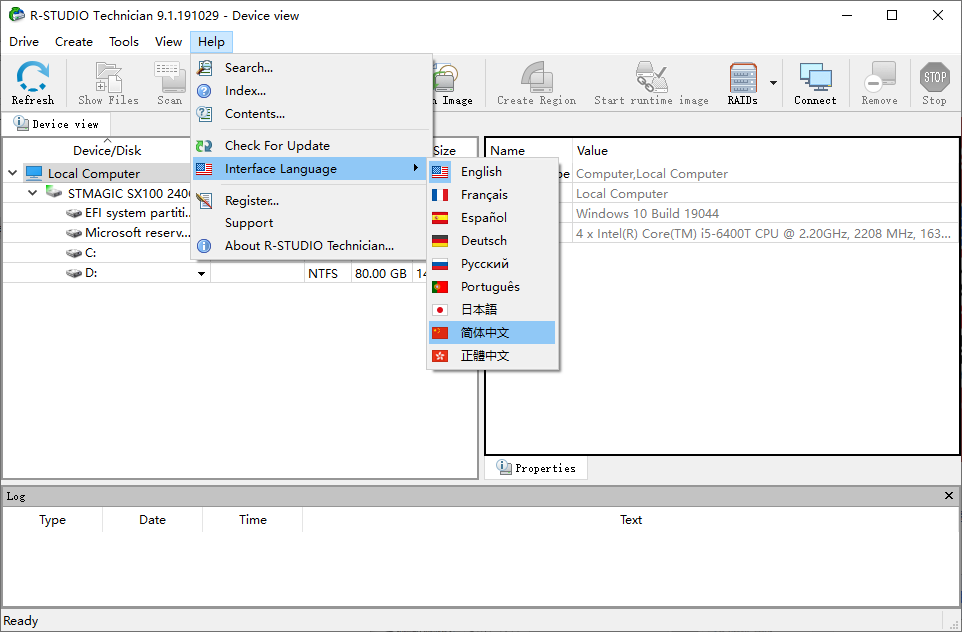
Task: Select 简体中文 interface language
Action: tap(485, 333)
